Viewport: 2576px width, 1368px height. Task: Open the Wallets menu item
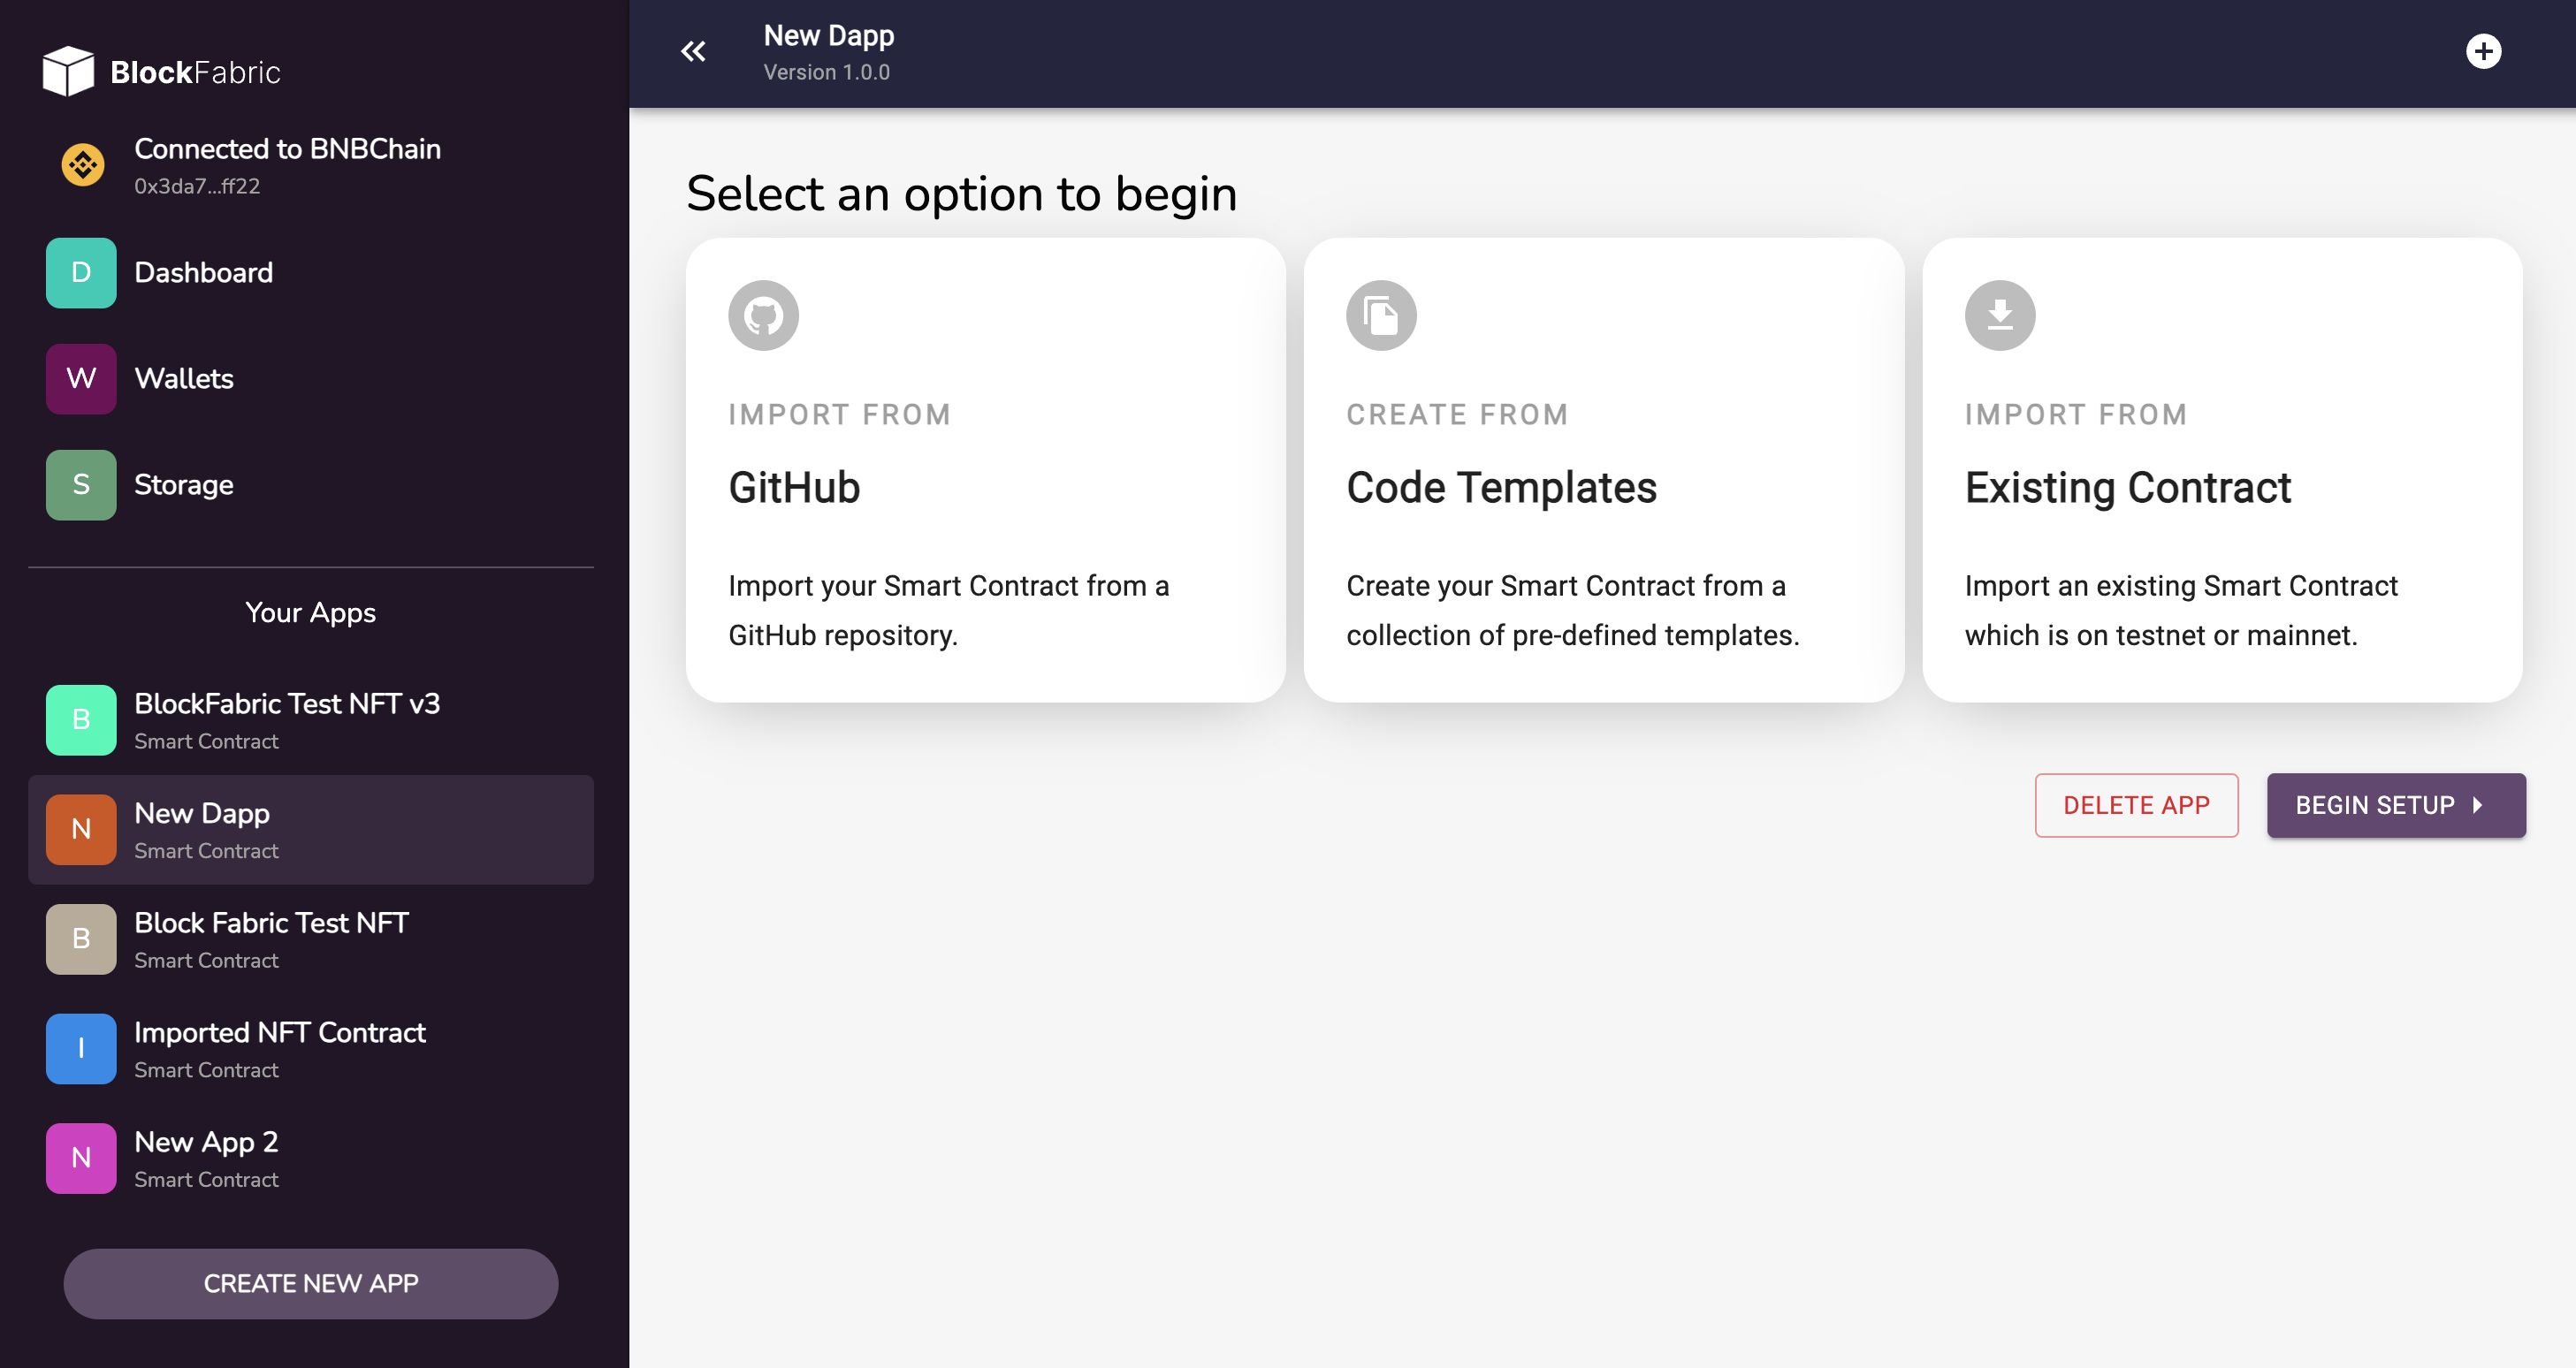coord(311,379)
